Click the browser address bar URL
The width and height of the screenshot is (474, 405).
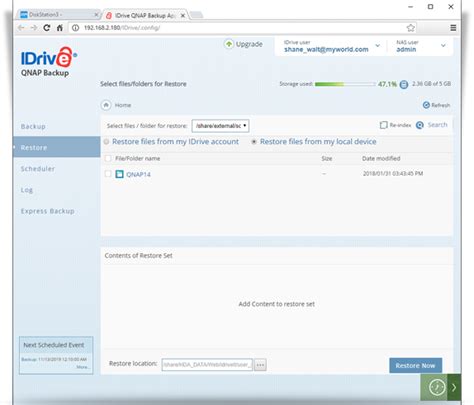122,28
